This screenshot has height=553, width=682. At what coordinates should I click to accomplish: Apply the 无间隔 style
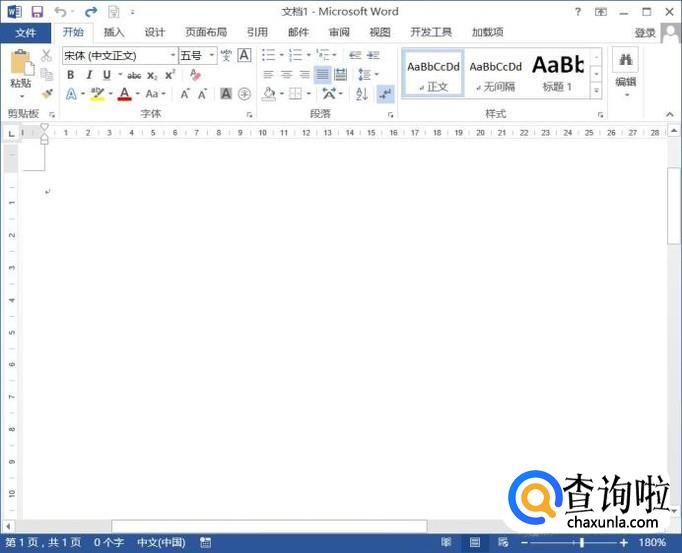tap(495, 74)
